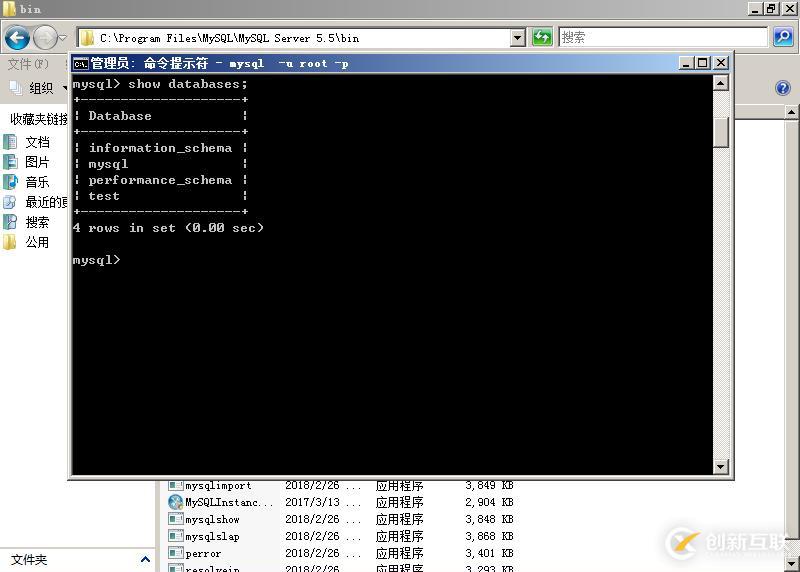Collapse the 文件夹 folders pane chevron

click(145, 560)
